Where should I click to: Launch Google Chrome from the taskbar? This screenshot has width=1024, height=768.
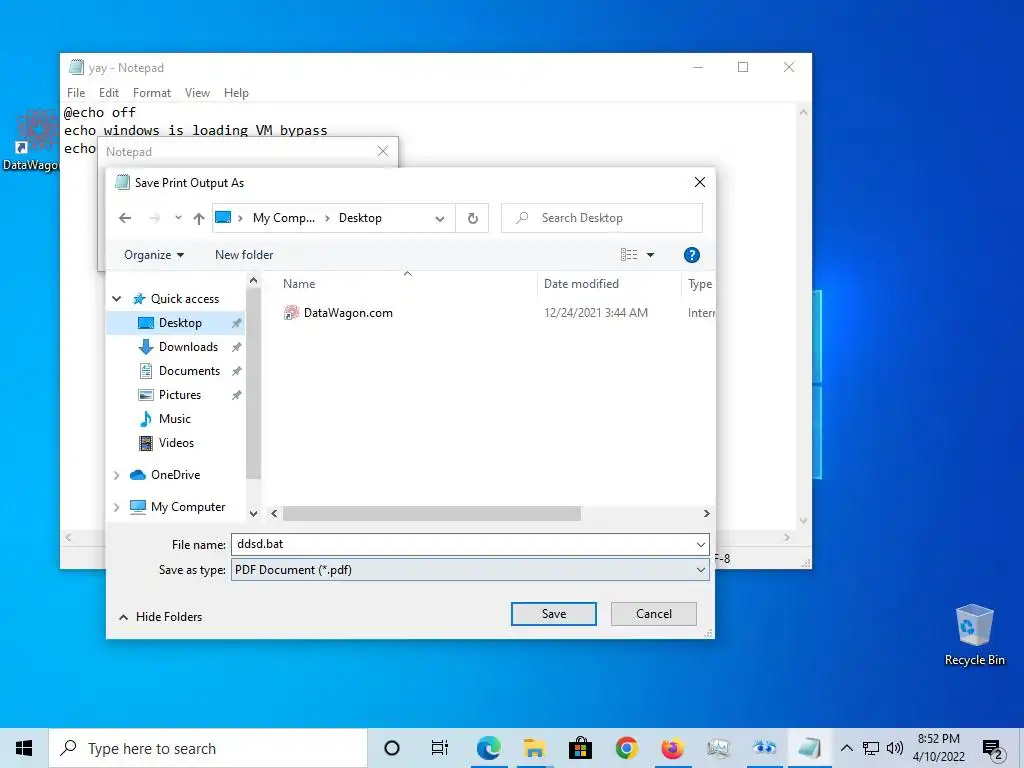[626, 748]
